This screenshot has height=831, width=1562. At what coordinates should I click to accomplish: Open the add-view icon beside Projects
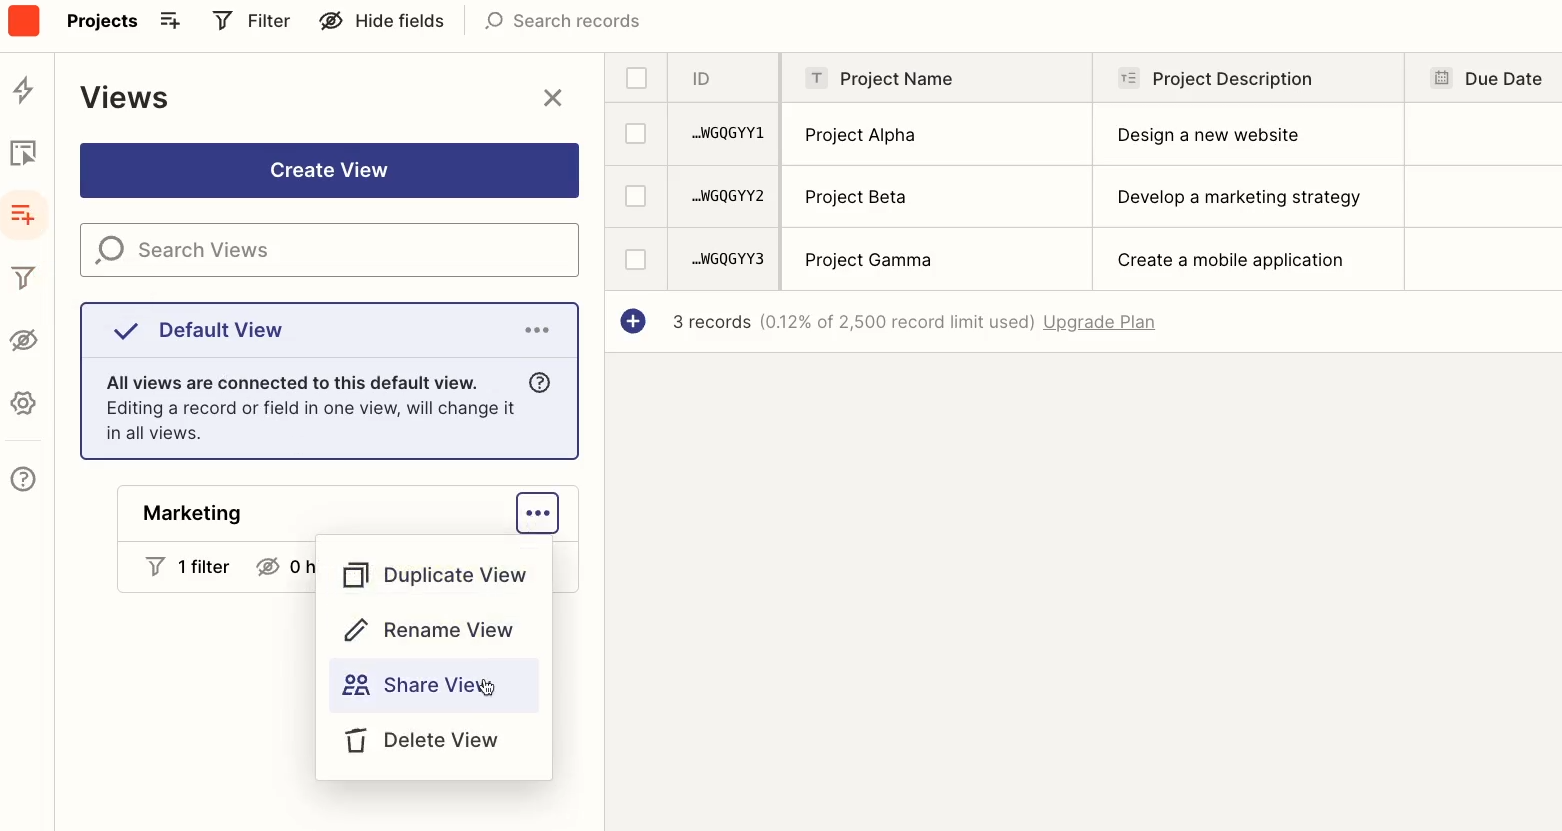[x=170, y=21]
